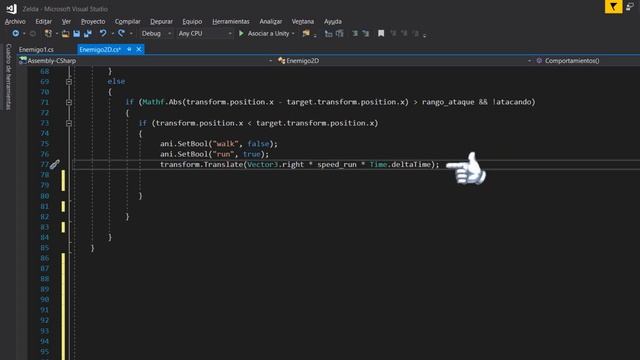This screenshot has height=360, width=640.
Task: Open the Ayuda menu
Action: [333, 22]
